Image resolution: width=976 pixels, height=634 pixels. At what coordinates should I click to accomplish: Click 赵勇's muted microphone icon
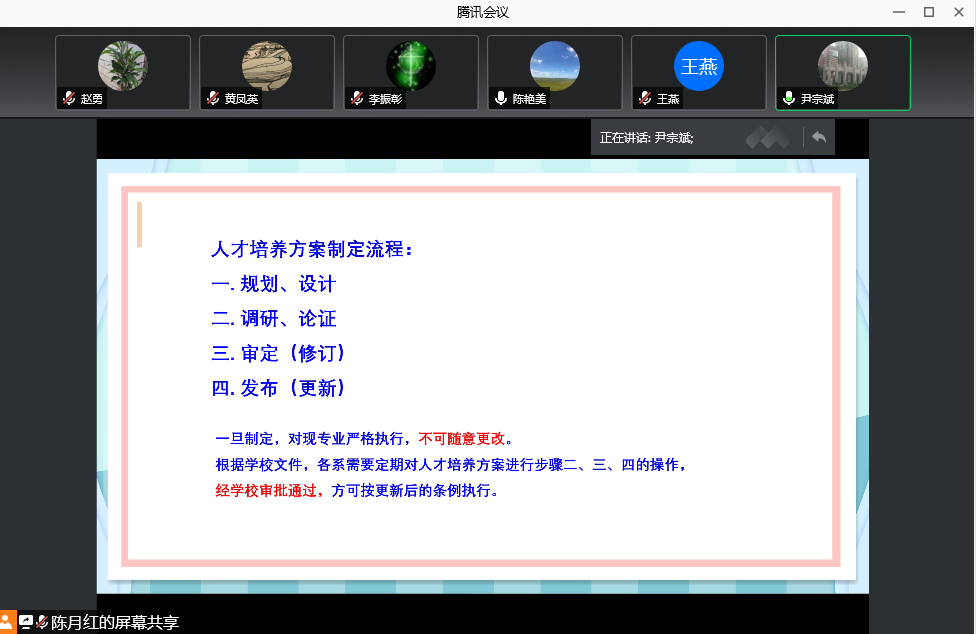tap(68, 99)
